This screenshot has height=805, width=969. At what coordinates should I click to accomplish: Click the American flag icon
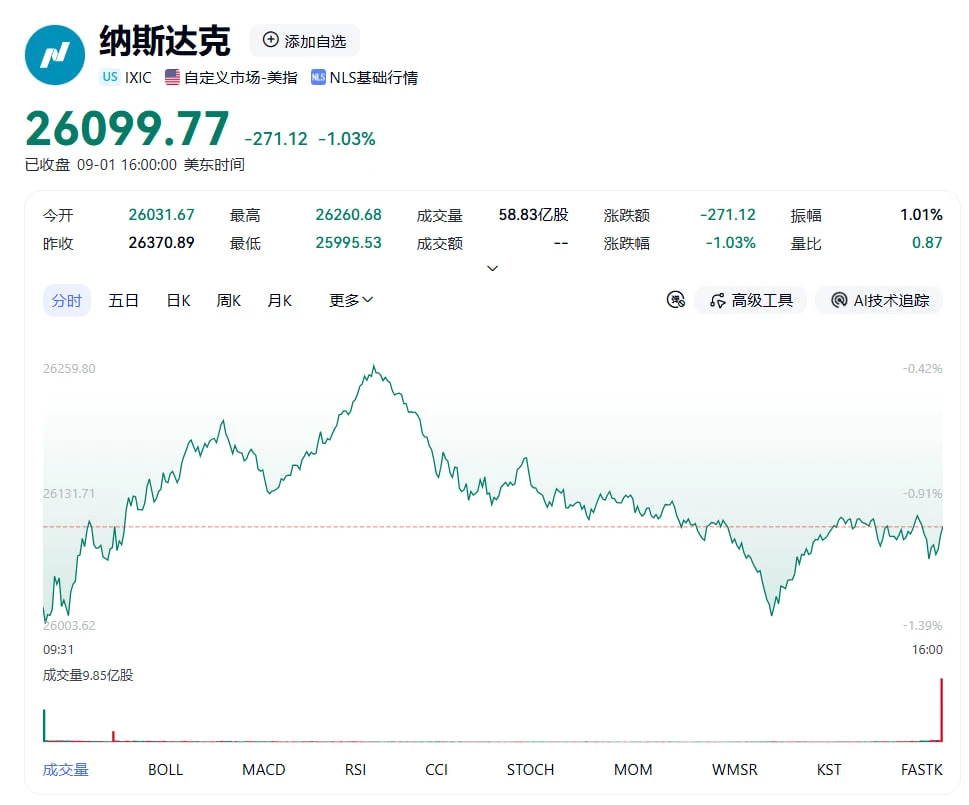pos(172,77)
